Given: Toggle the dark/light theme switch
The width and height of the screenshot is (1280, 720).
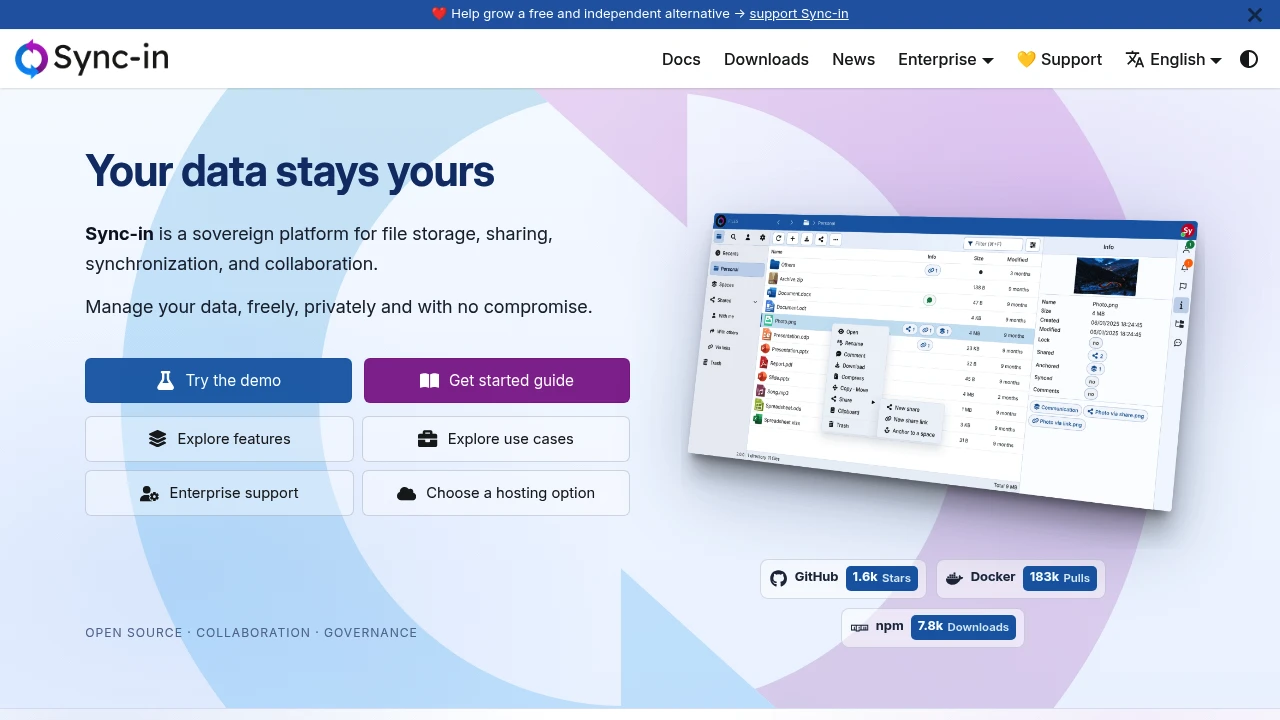Looking at the screenshot, I should pyautogui.click(x=1249, y=59).
